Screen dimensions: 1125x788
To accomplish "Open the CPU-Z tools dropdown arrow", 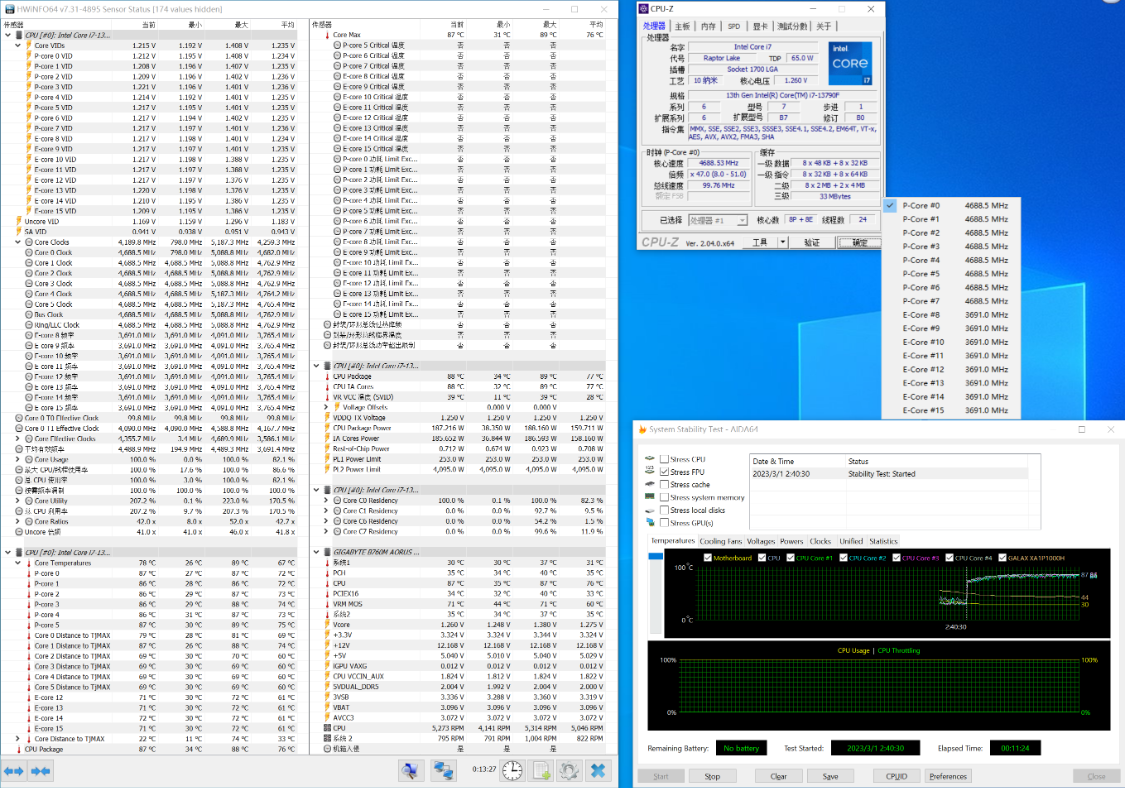I will [783, 243].
